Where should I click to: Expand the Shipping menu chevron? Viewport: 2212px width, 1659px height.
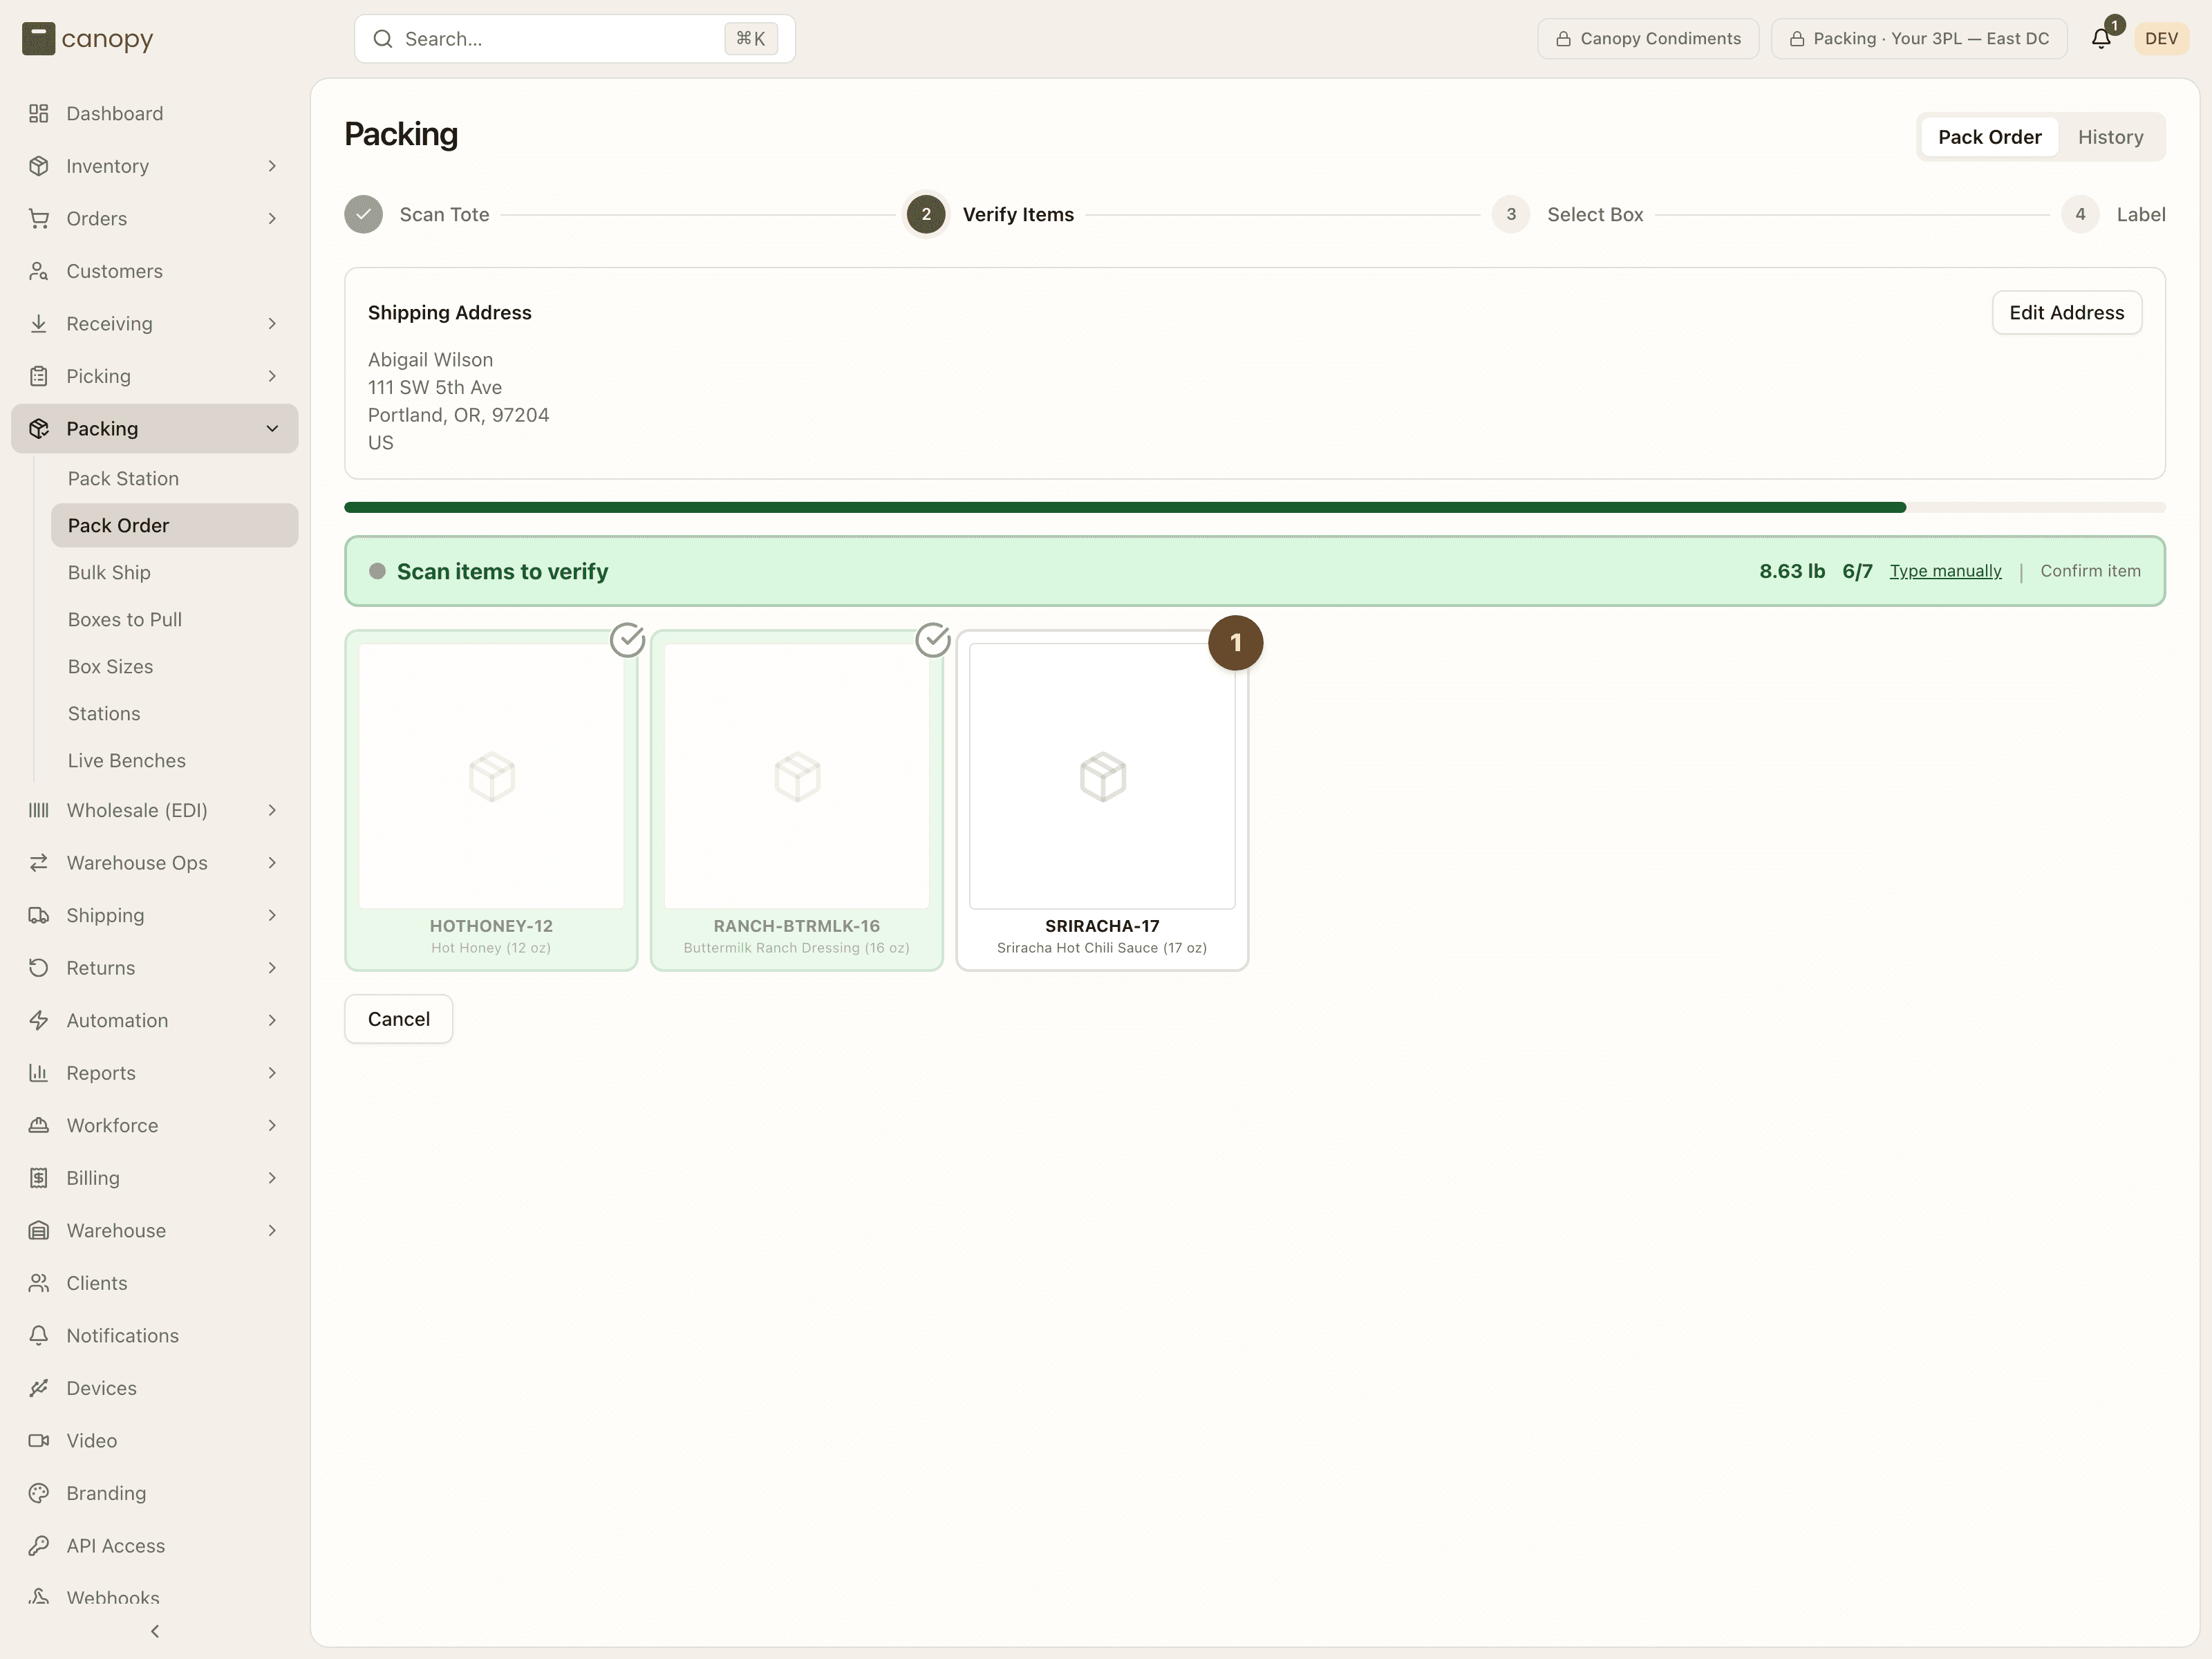(272, 915)
